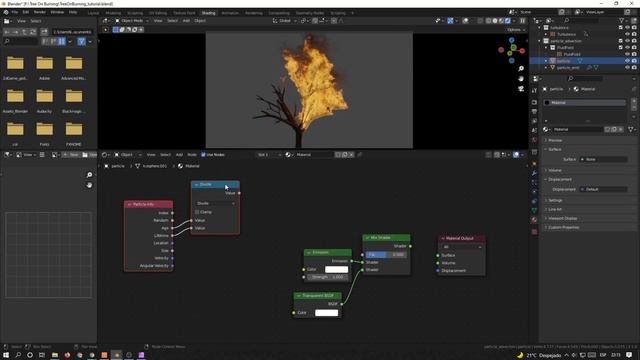Disable render for the particle_emit object
Image resolution: width=640 pixels, height=360 pixels.
[634, 67]
